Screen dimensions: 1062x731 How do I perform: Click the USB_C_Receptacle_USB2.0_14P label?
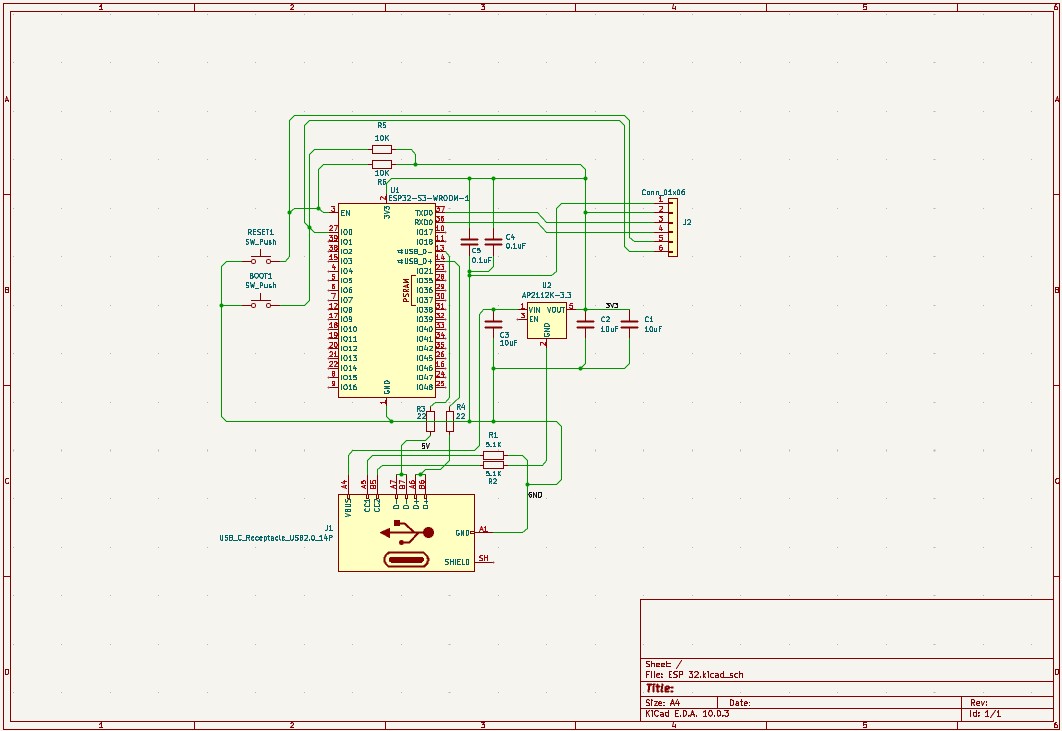[x=276, y=538]
